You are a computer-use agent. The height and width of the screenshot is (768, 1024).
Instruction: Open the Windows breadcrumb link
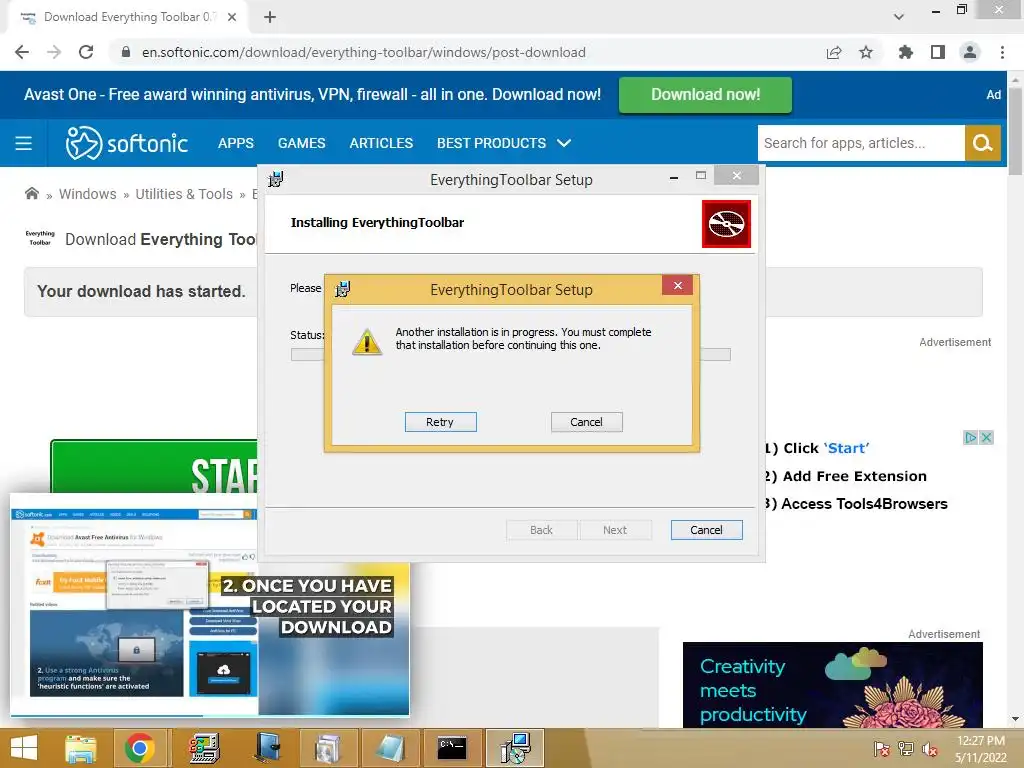click(x=88, y=194)
